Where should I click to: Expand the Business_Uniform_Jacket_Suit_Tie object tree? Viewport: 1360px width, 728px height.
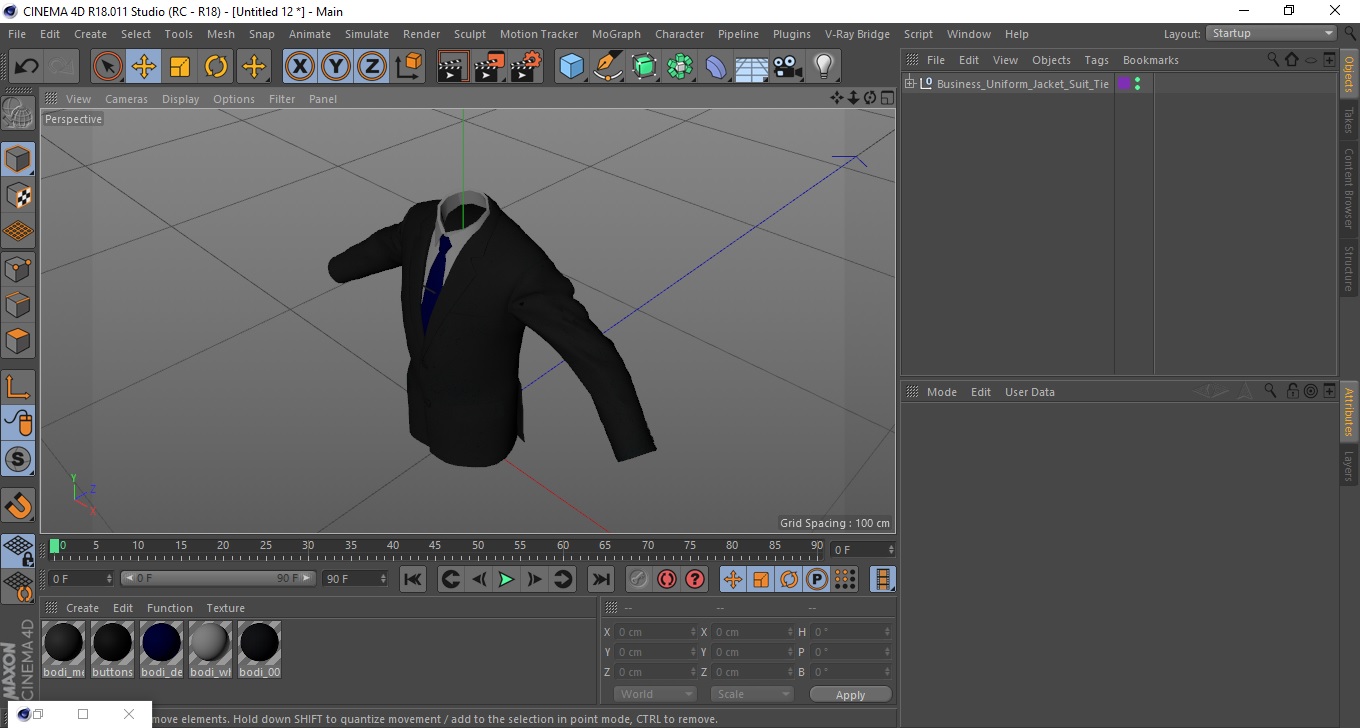(x=909, y=83)
